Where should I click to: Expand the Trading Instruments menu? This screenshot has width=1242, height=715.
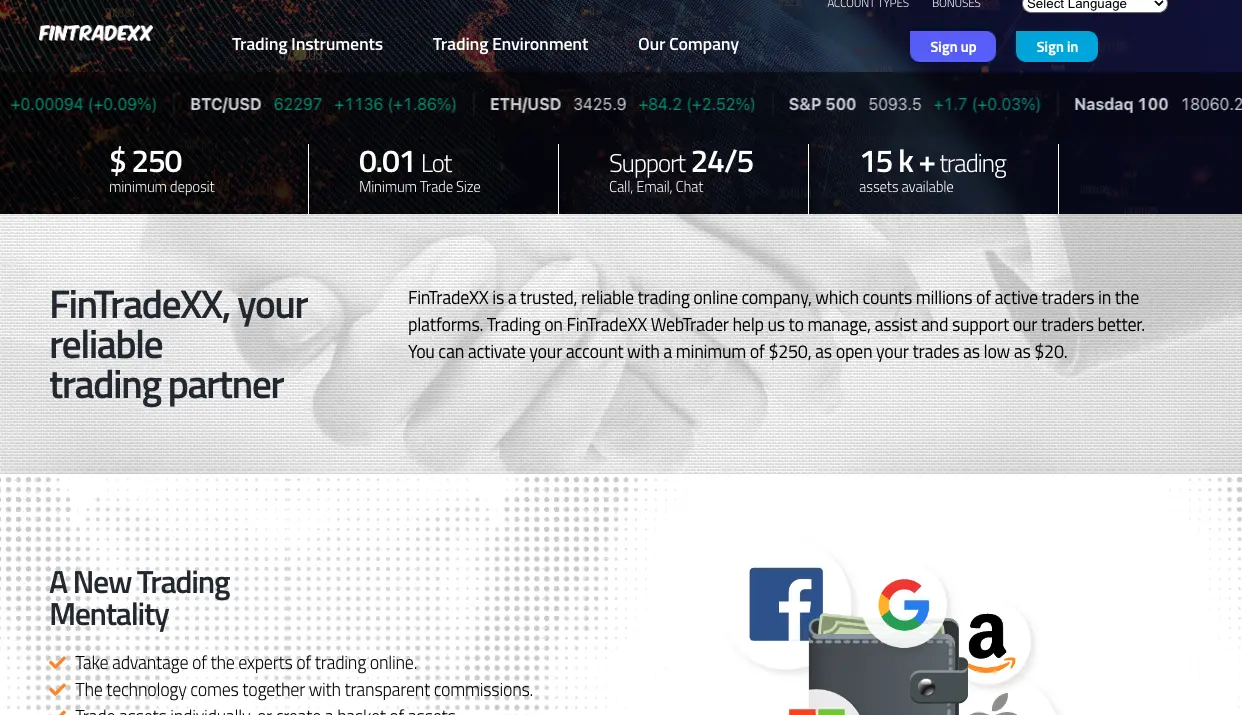point(307,44)
